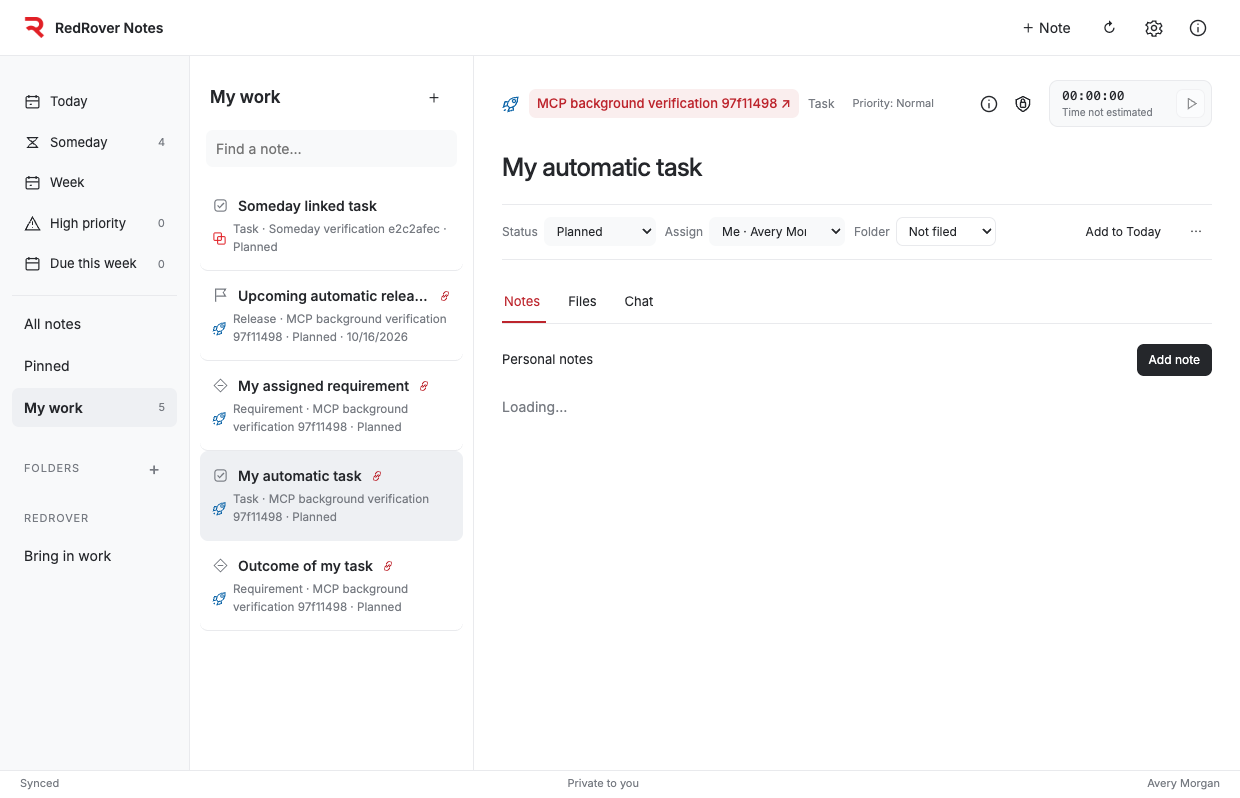Image resolution: width=1240 pixels, height=798 pixels.
Task: Open the Assign dropdown
Action: [x=777, y=232]
